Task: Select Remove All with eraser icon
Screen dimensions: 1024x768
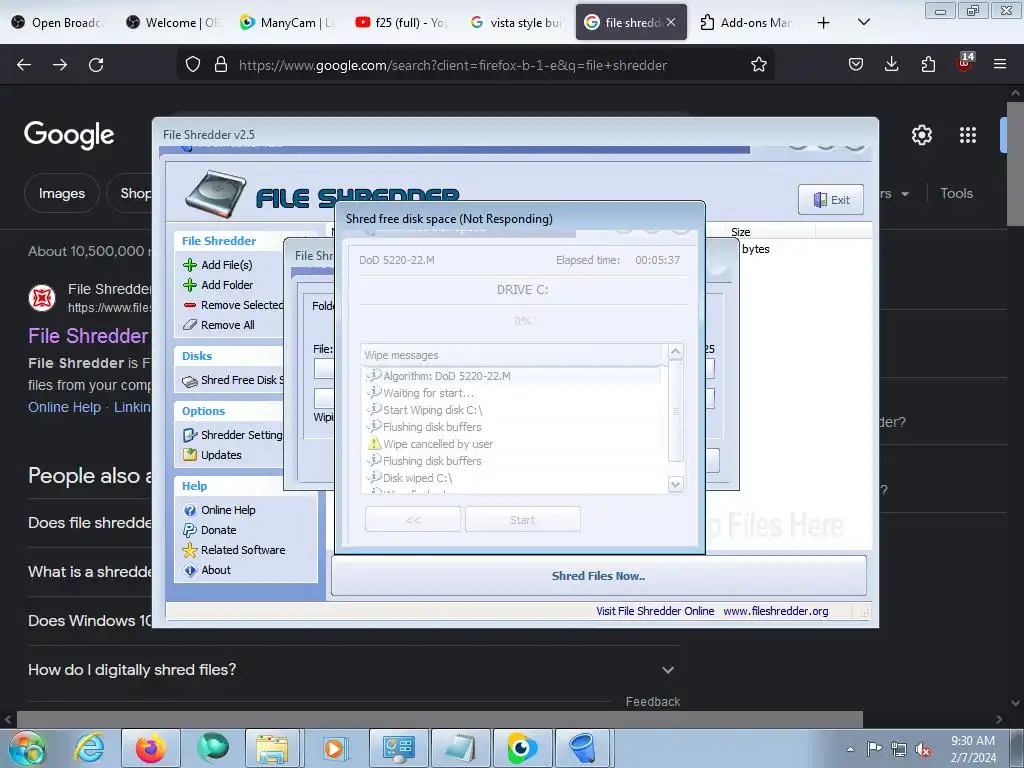Action: 218,325
